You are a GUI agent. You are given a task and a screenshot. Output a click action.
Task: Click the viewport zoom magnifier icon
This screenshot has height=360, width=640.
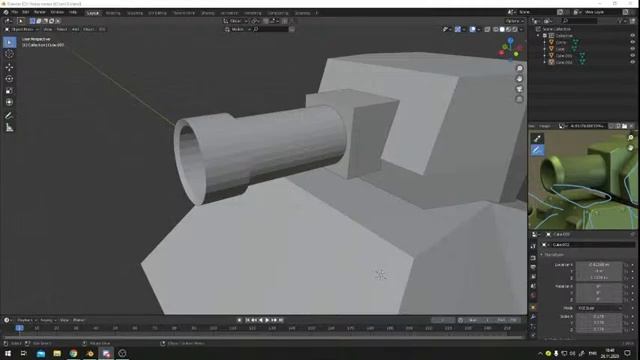click(x=519, y=69)
